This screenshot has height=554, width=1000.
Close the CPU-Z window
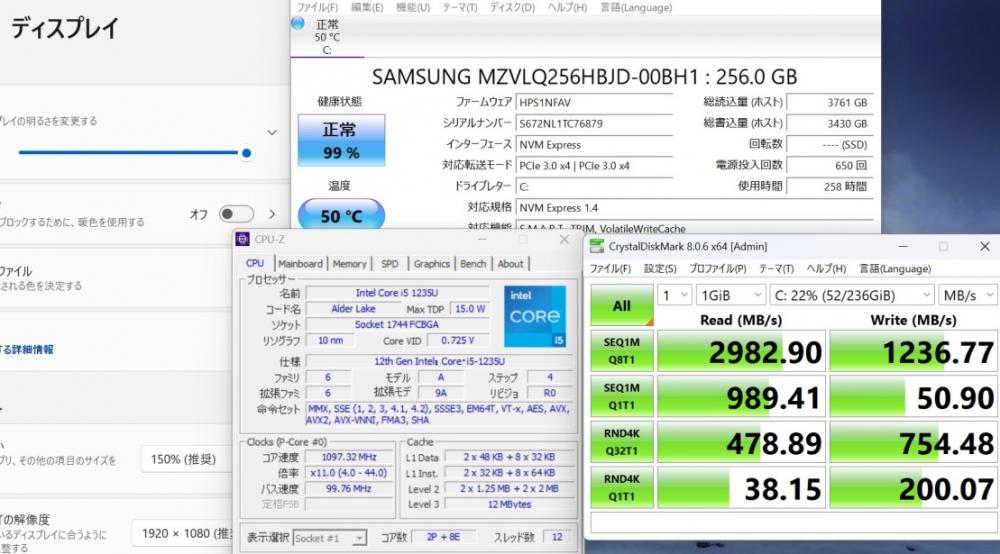point(564,239)
